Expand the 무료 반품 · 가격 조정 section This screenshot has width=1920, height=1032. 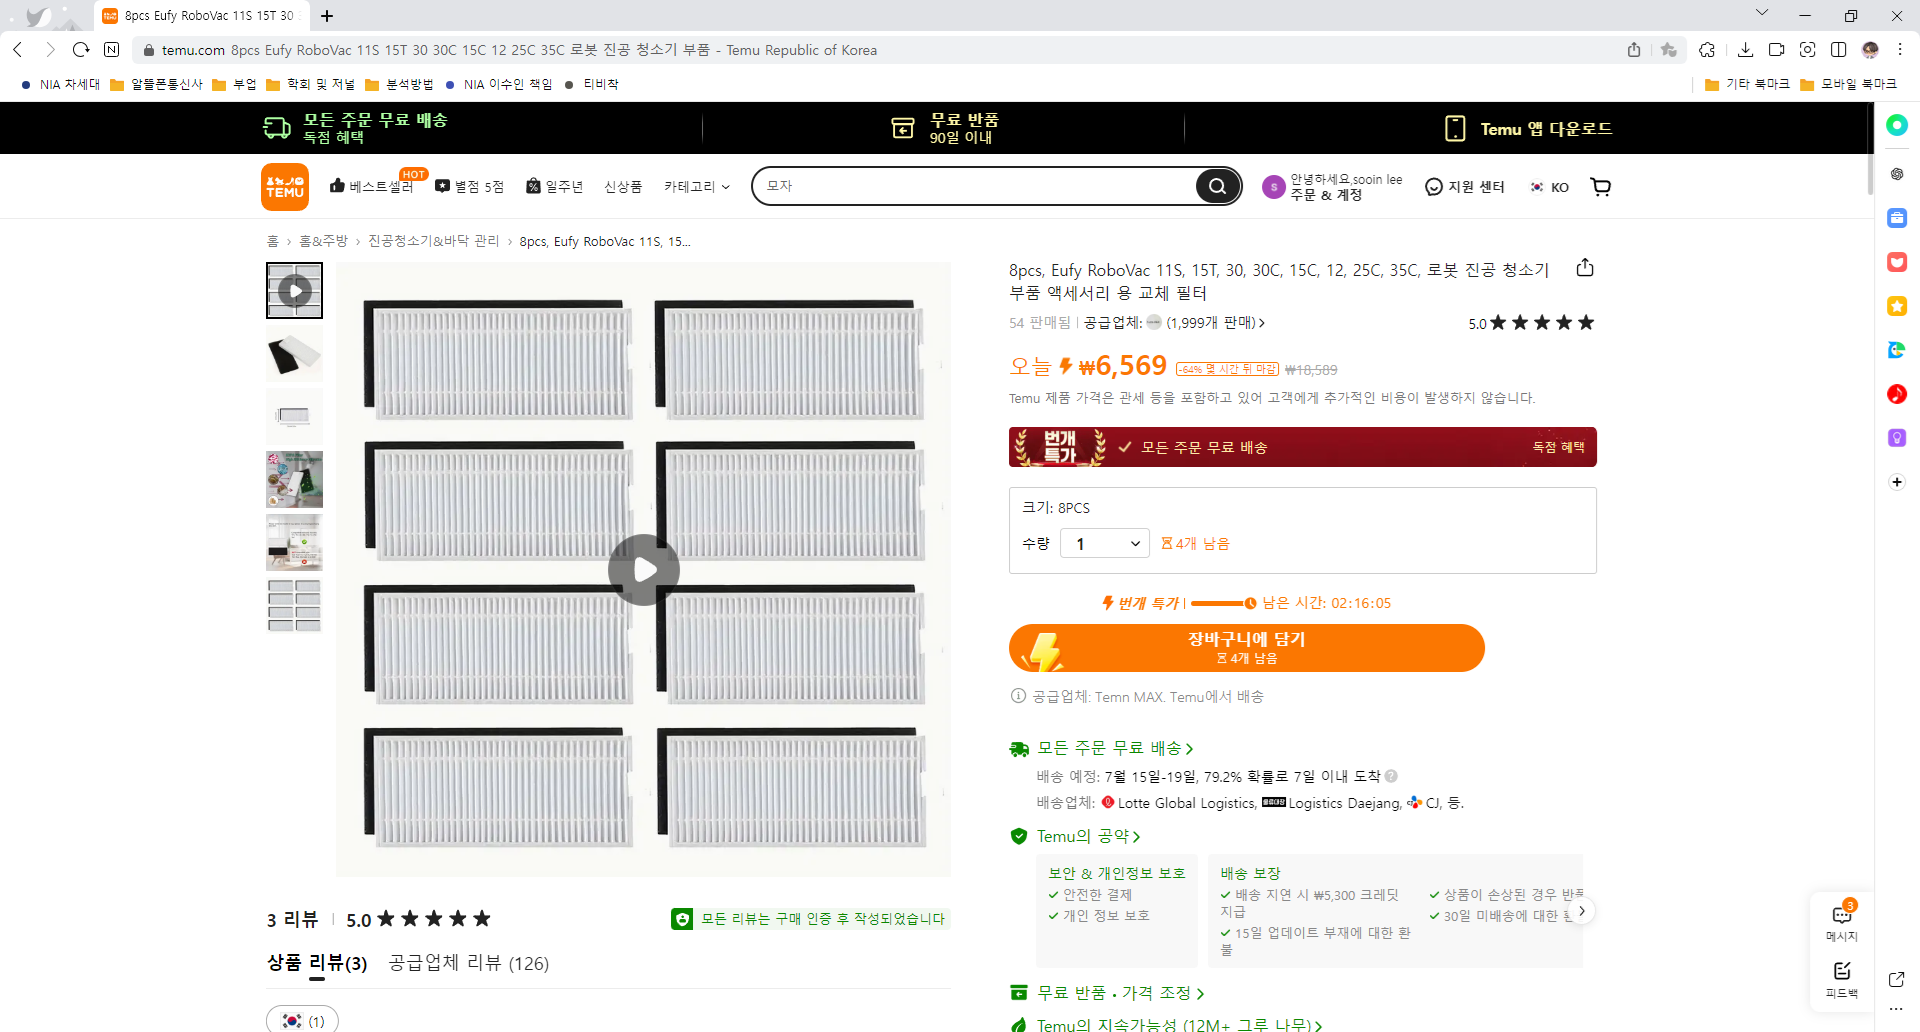coord(1120,993)
